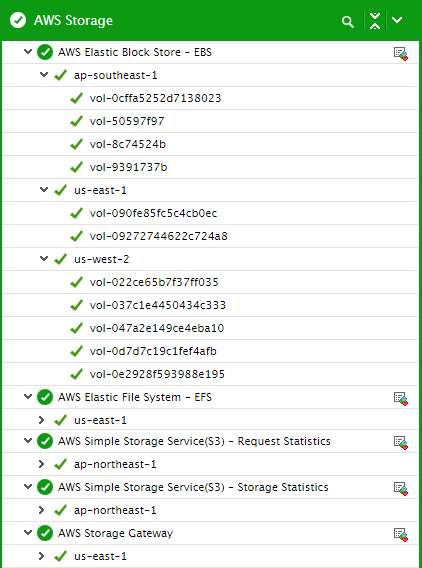The height and width of the screenshot is (568, 422).
Task: Select volume vol-9391737b
Action: point(129,167)
